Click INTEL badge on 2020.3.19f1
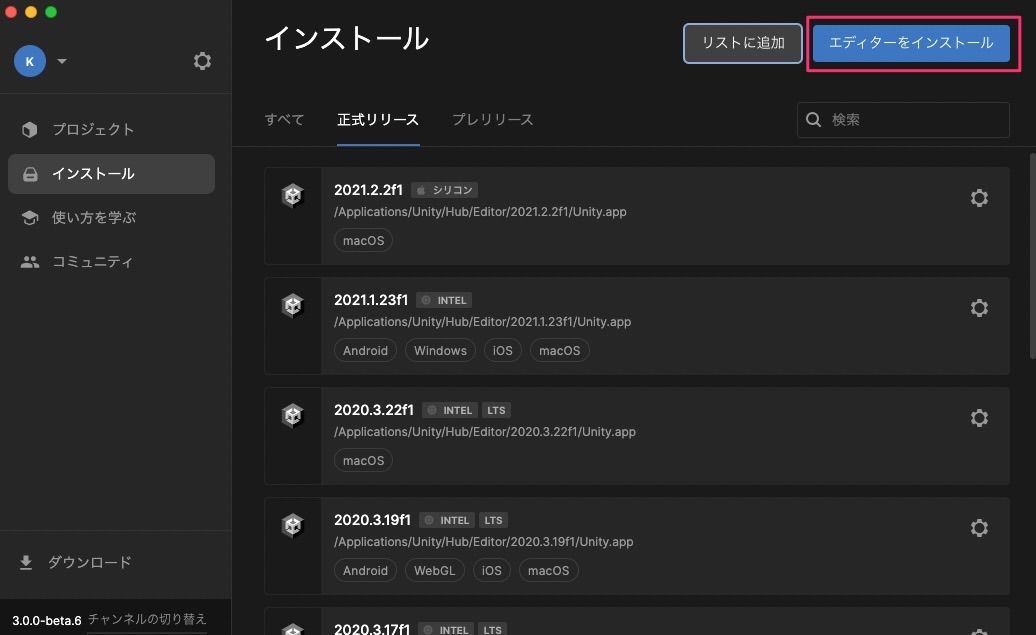Image resolution: width=1036 pixels, height=635 pixels. [447, 520]
